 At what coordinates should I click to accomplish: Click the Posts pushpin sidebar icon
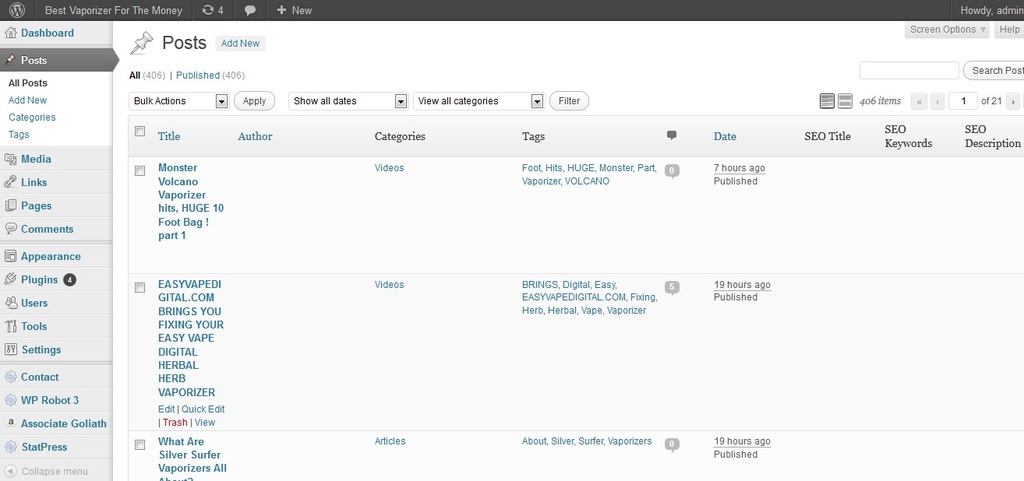(10, 60)
